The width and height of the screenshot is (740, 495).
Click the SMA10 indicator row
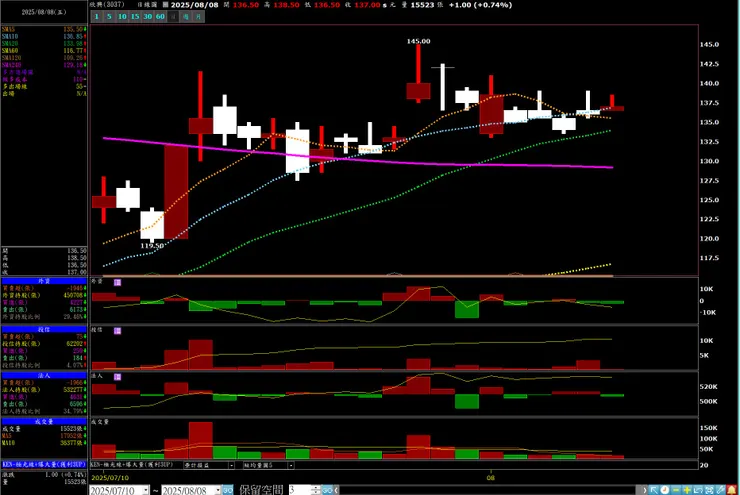pyautogui.click(x=44, y=36)
